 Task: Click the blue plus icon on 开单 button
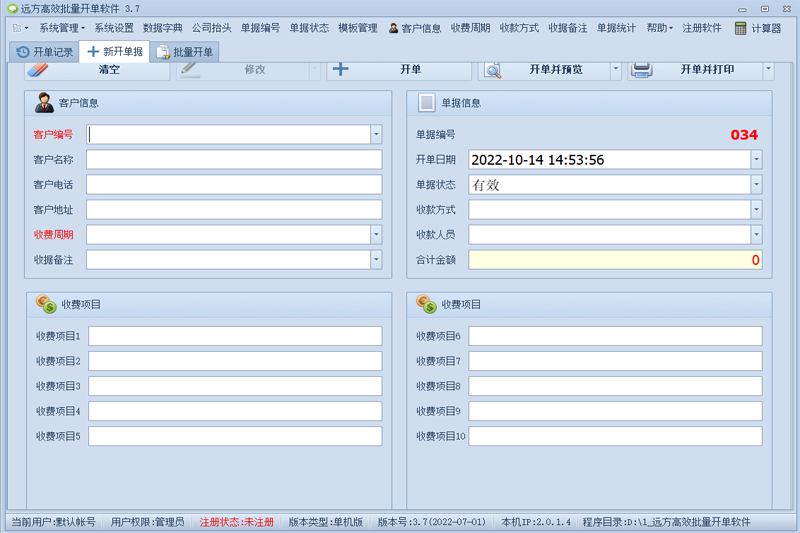coord(340,69)
